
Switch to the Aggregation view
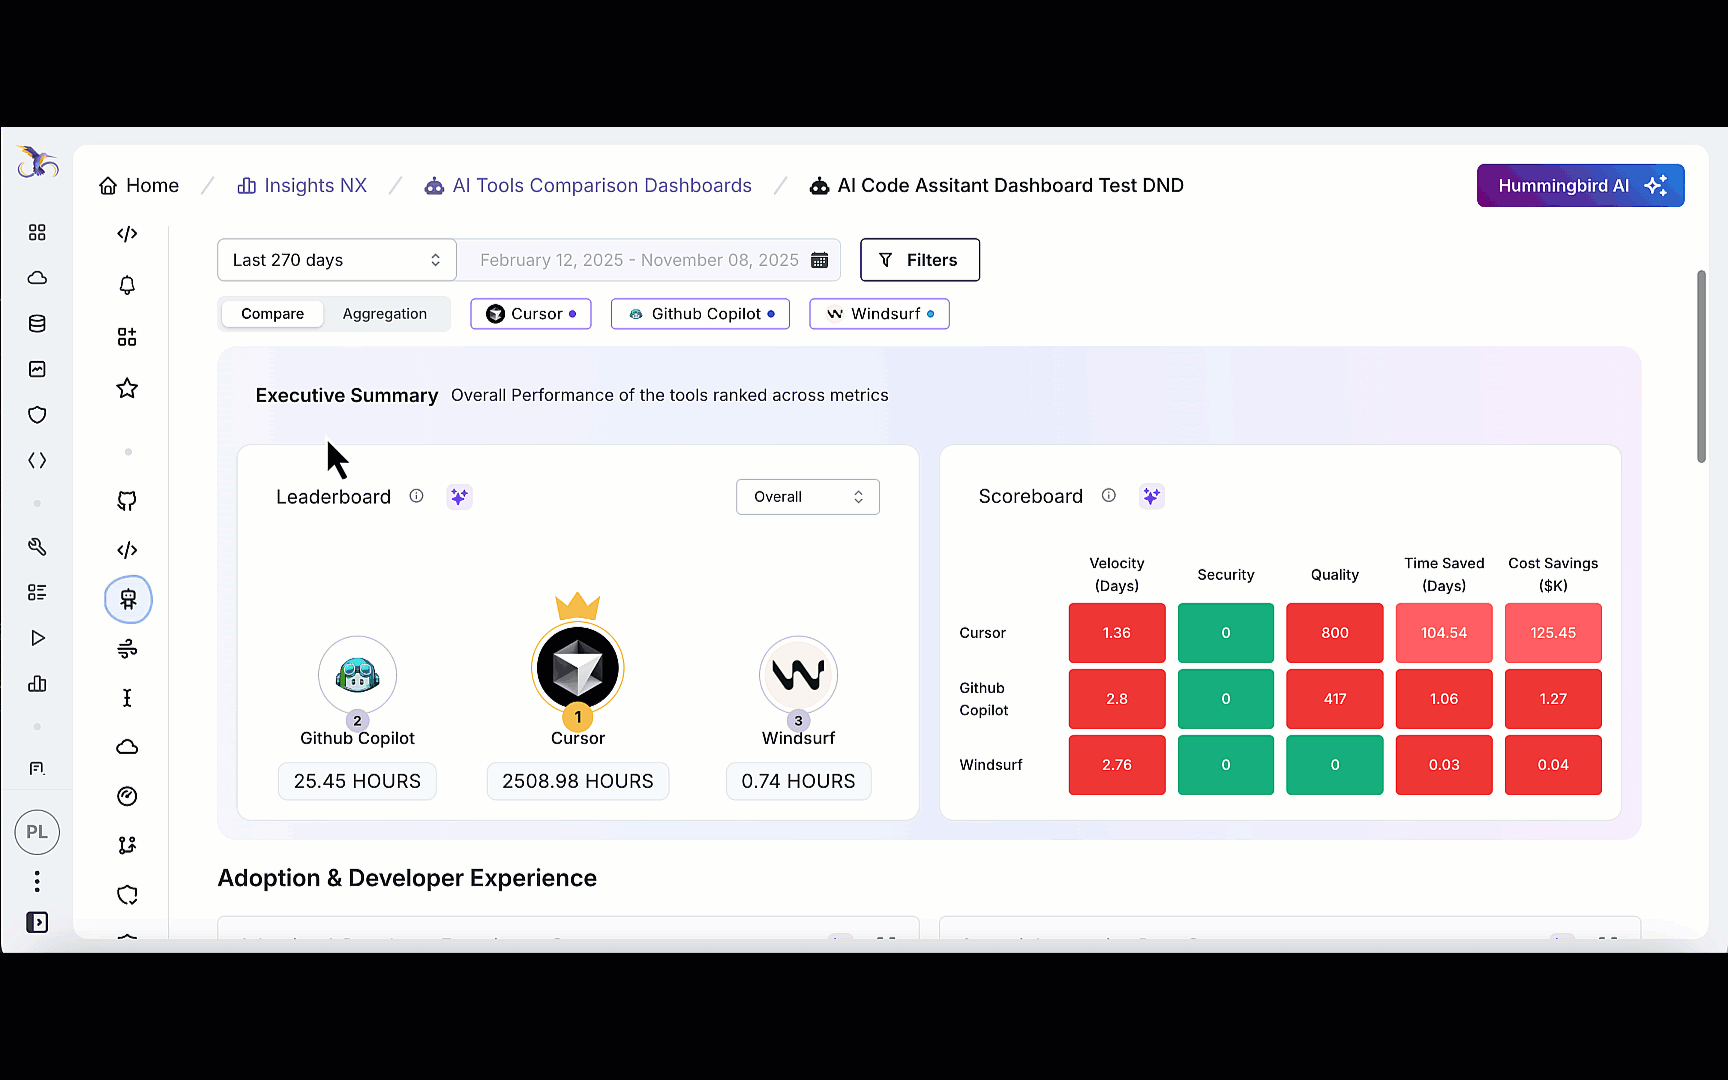click(x=384, y=314)
